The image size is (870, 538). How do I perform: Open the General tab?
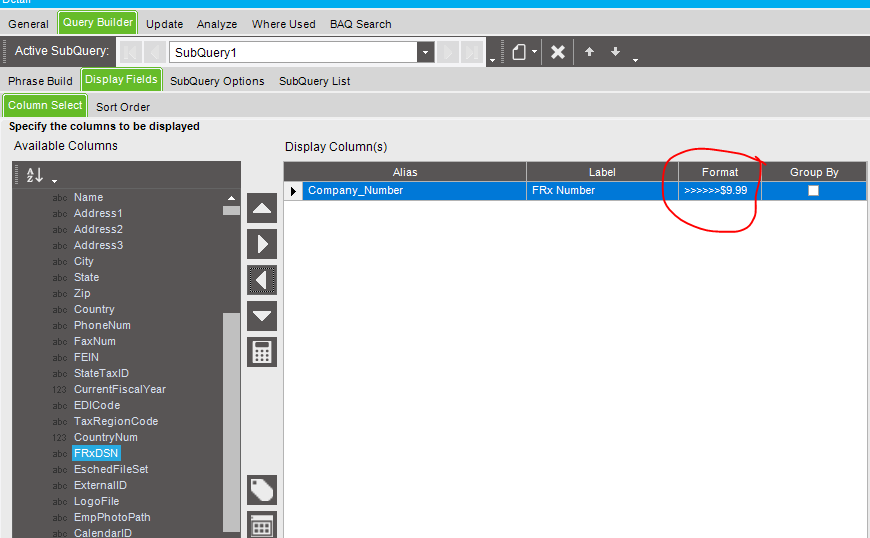click(28, 24)
